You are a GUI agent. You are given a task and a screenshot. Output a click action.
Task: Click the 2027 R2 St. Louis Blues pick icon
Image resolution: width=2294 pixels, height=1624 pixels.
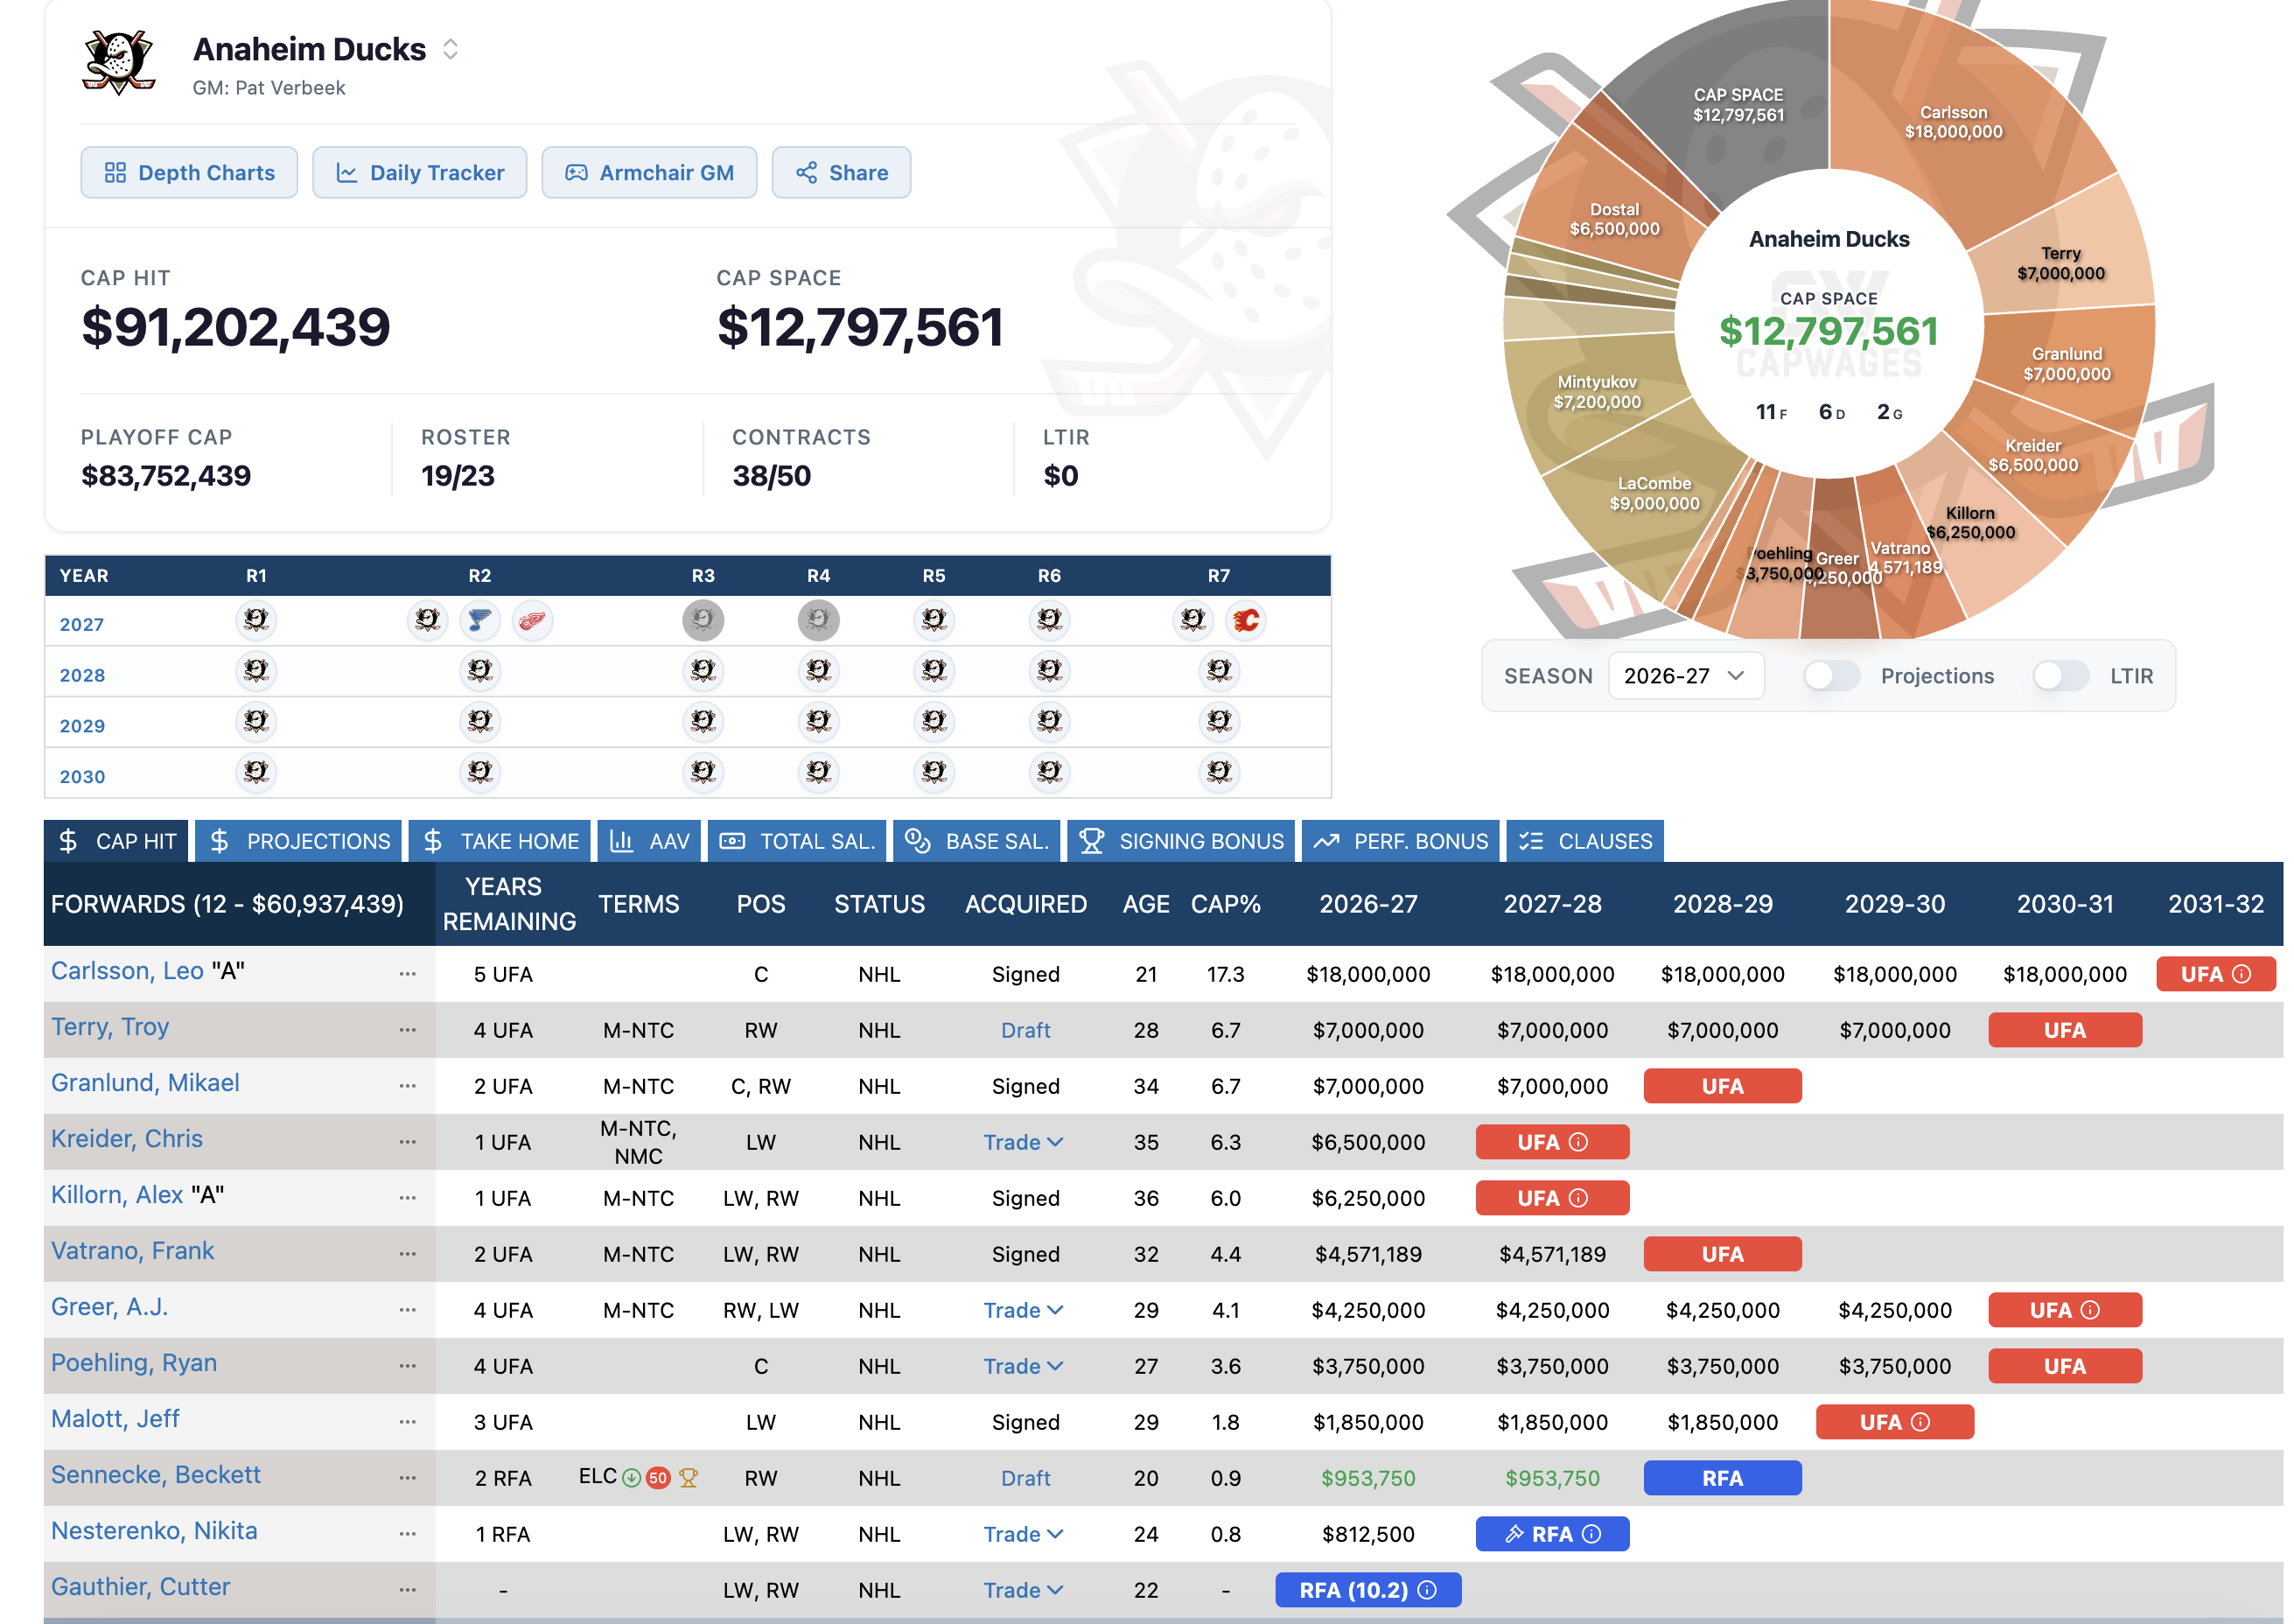(x=480, y=620)
